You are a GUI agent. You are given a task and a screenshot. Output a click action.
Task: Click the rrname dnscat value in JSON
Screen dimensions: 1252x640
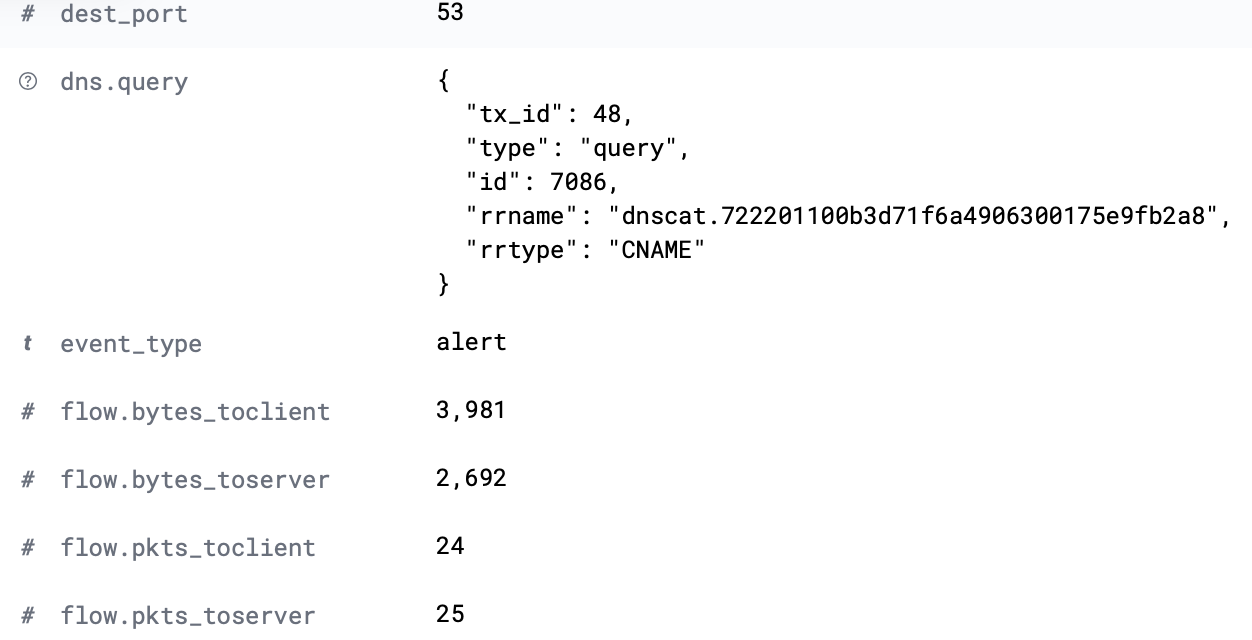point(914,216)
